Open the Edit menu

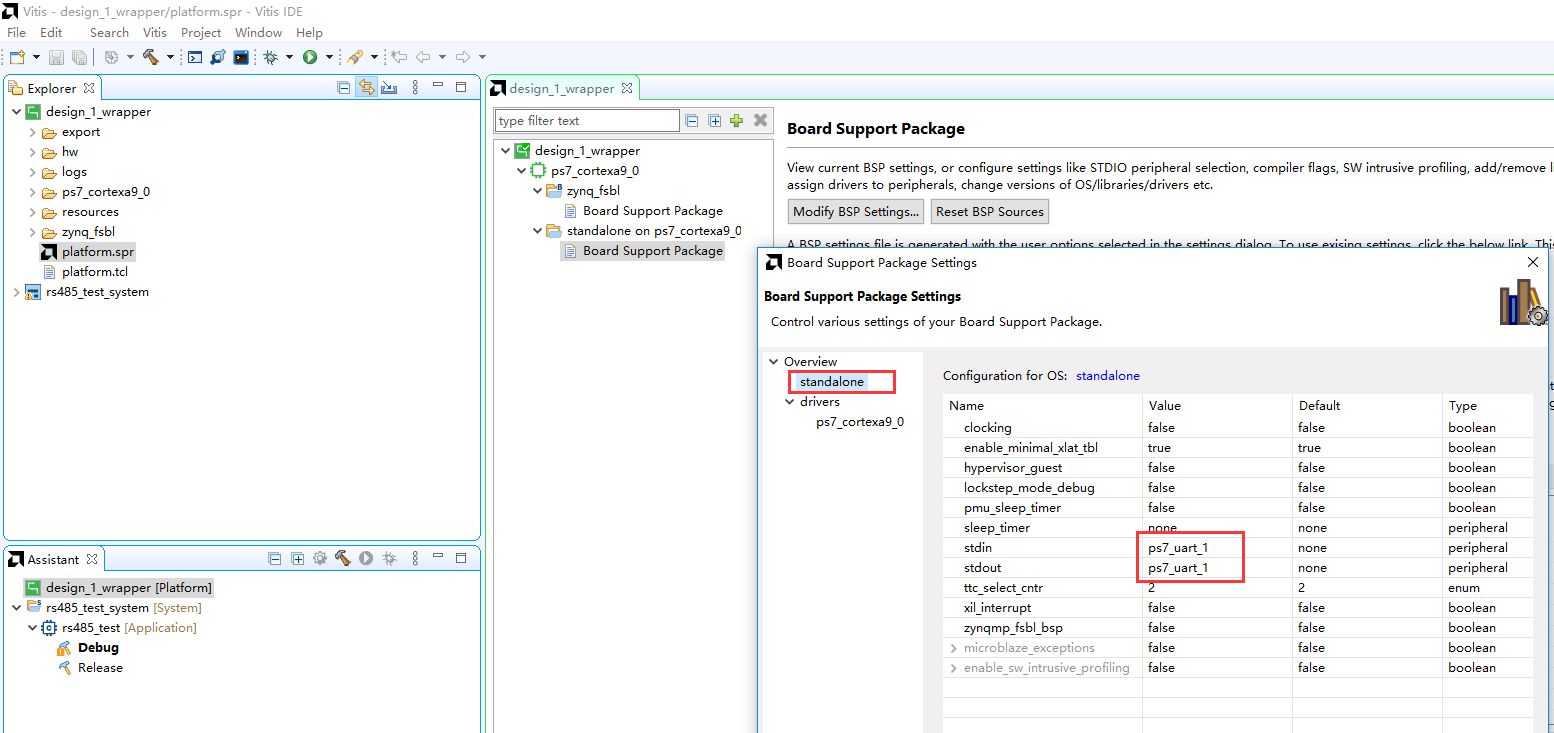click(51, 32)
